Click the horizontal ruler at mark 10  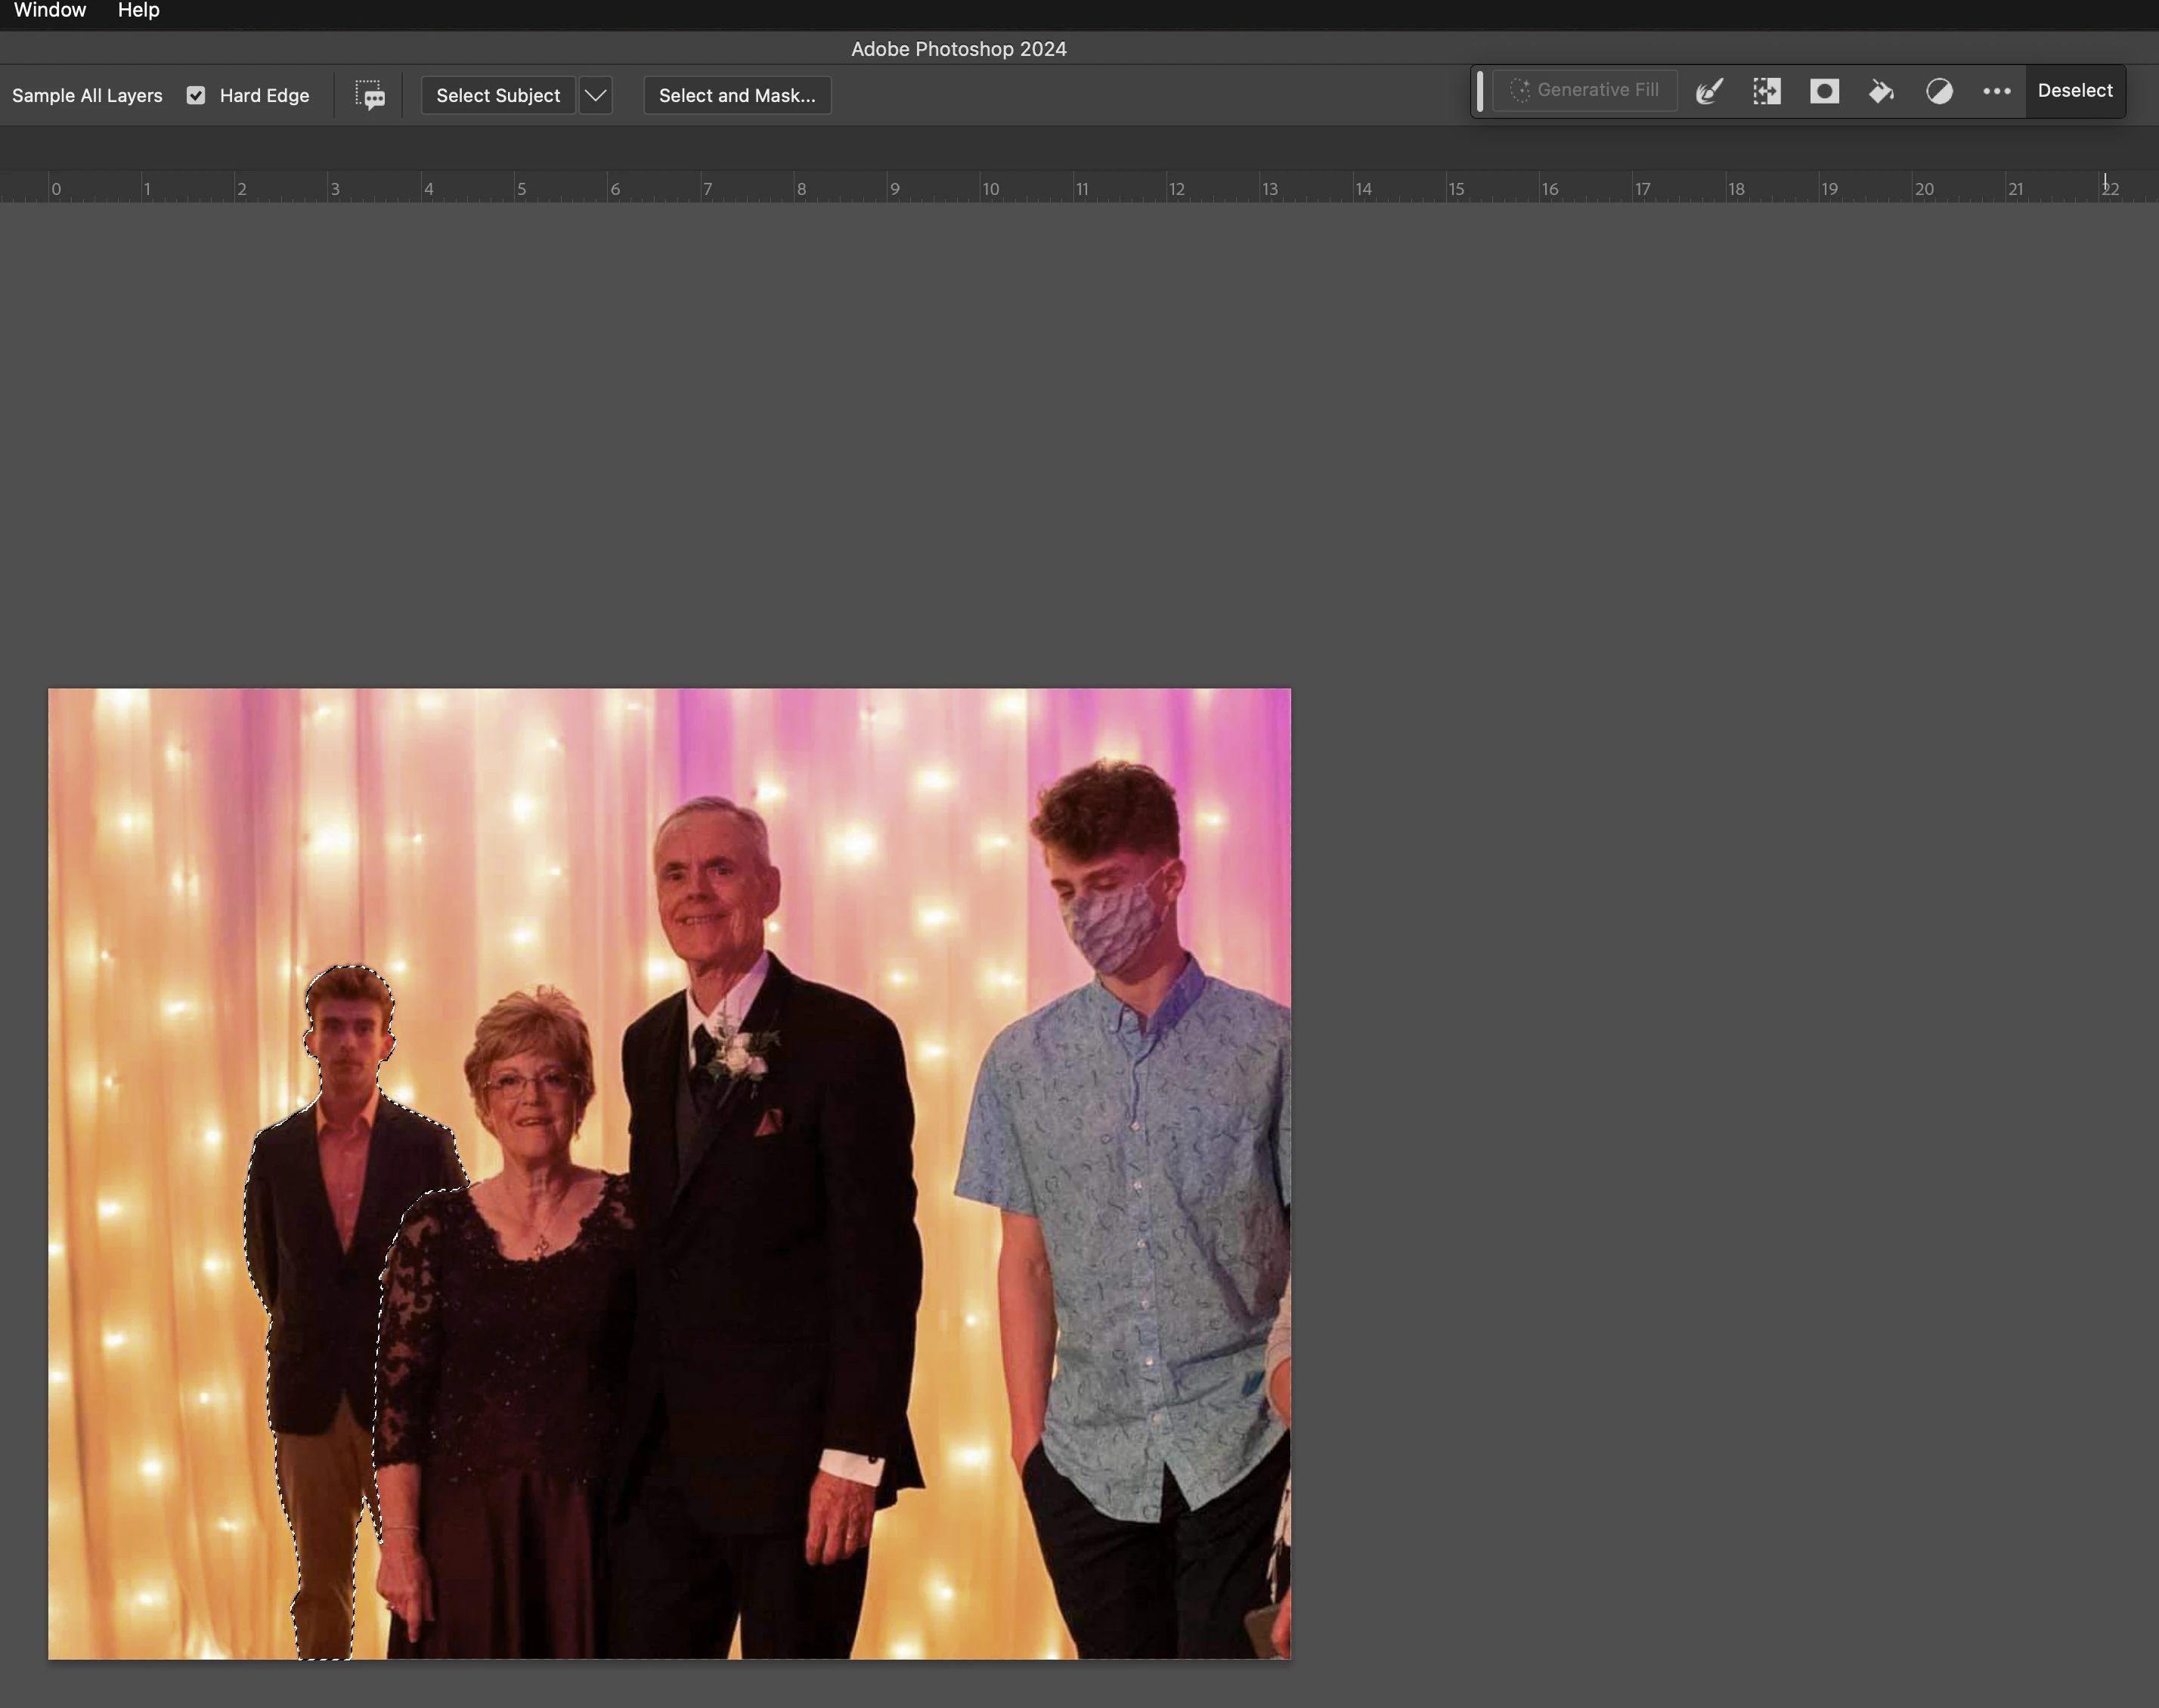(990, 188)
